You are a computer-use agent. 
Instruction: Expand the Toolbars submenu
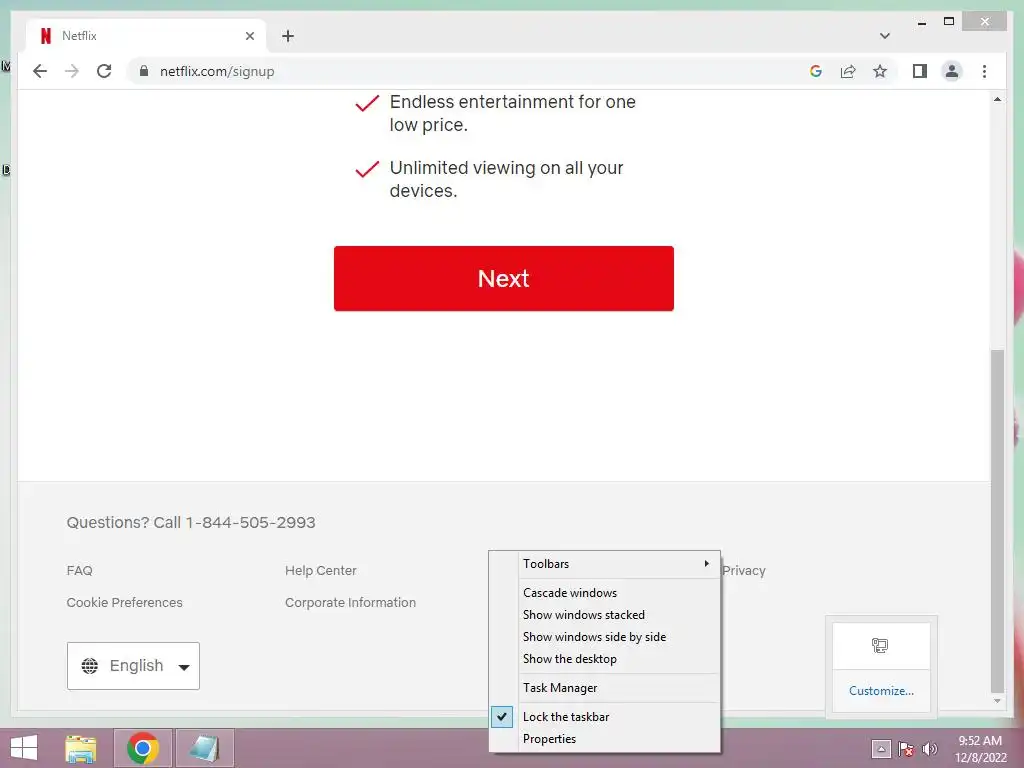605,564
